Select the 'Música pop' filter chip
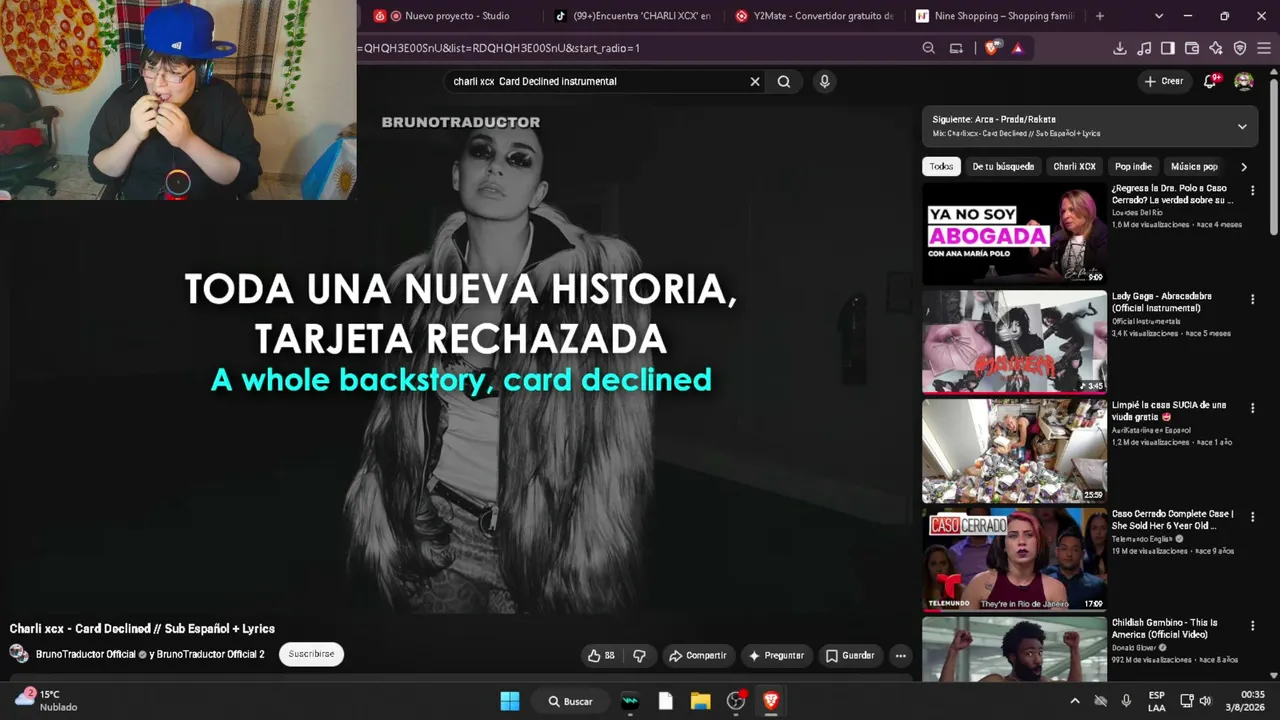The image size is (1280, 720). point(1194,167)
